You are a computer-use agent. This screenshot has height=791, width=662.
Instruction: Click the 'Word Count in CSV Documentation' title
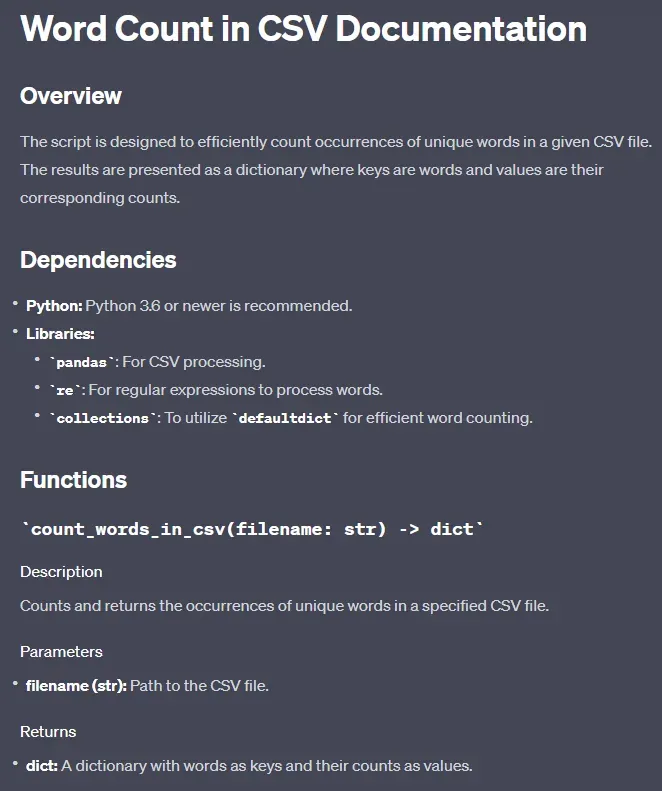coord(303,29)
